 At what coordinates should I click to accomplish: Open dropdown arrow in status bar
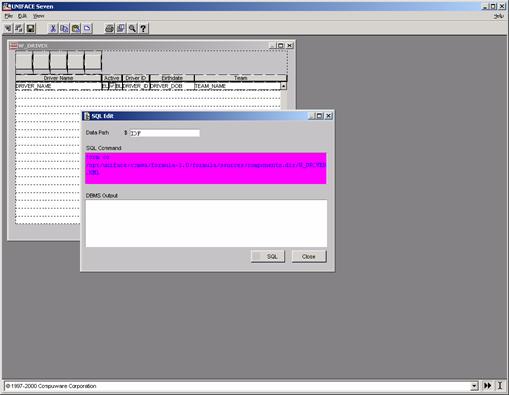[474, 386]
